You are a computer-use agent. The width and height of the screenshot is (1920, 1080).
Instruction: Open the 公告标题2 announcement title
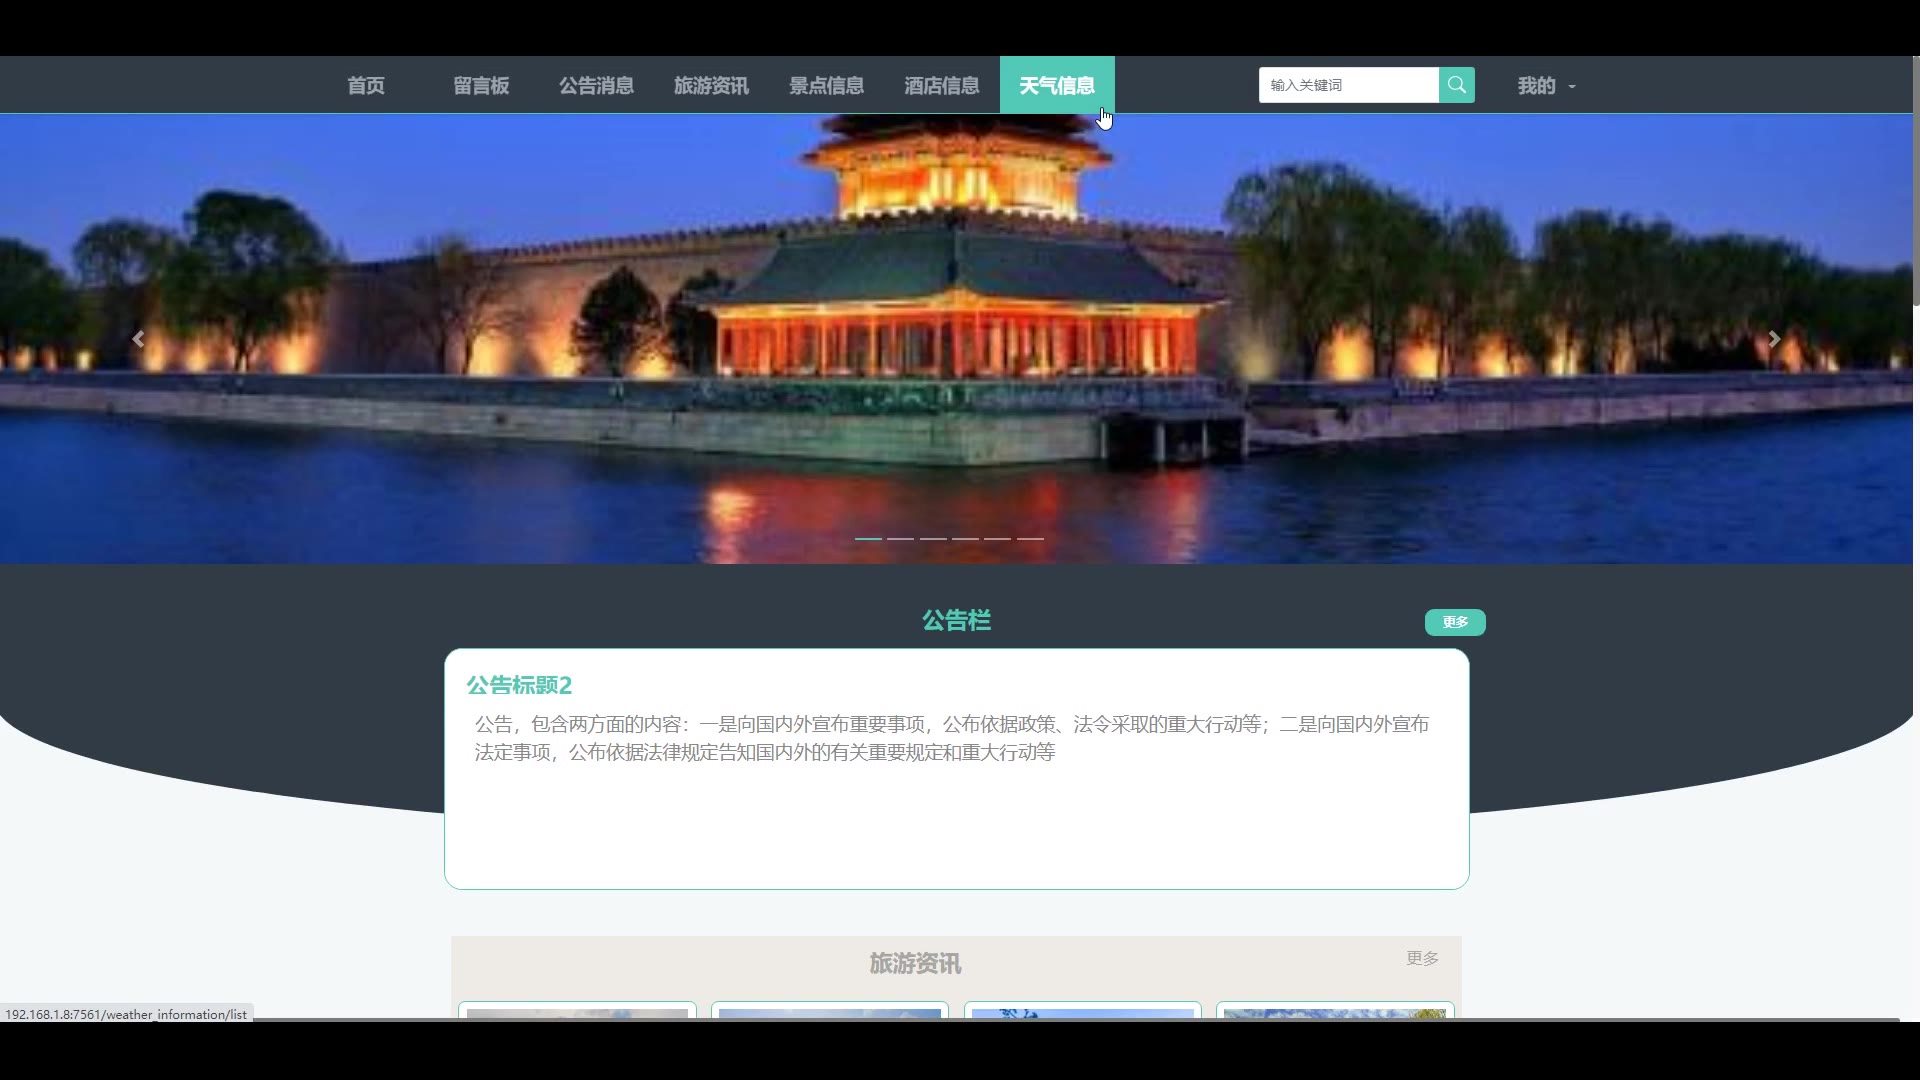[x=519, y=685]
